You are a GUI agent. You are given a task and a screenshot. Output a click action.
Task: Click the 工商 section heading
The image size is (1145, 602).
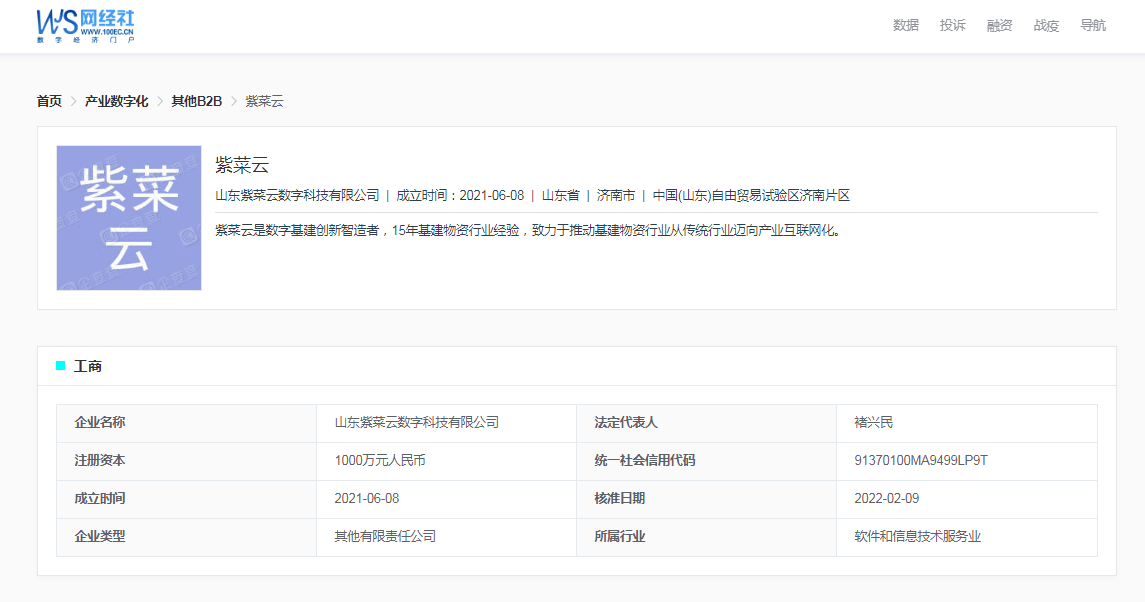point(88,366)
